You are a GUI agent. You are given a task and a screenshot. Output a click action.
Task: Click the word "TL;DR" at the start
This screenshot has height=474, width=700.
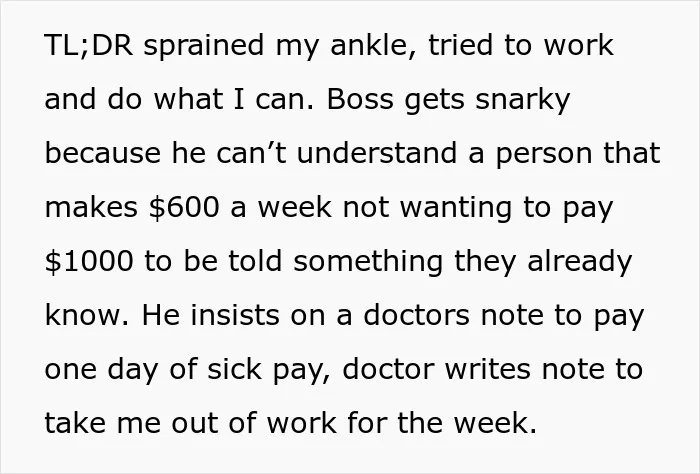pos(89,45)
